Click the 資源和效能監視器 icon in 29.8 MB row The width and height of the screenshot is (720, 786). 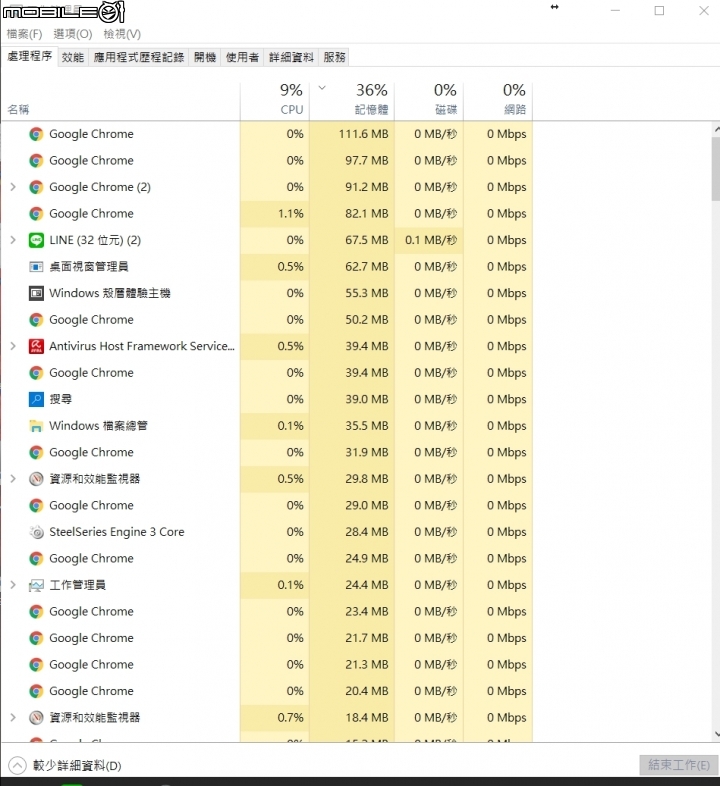point(36,479)
